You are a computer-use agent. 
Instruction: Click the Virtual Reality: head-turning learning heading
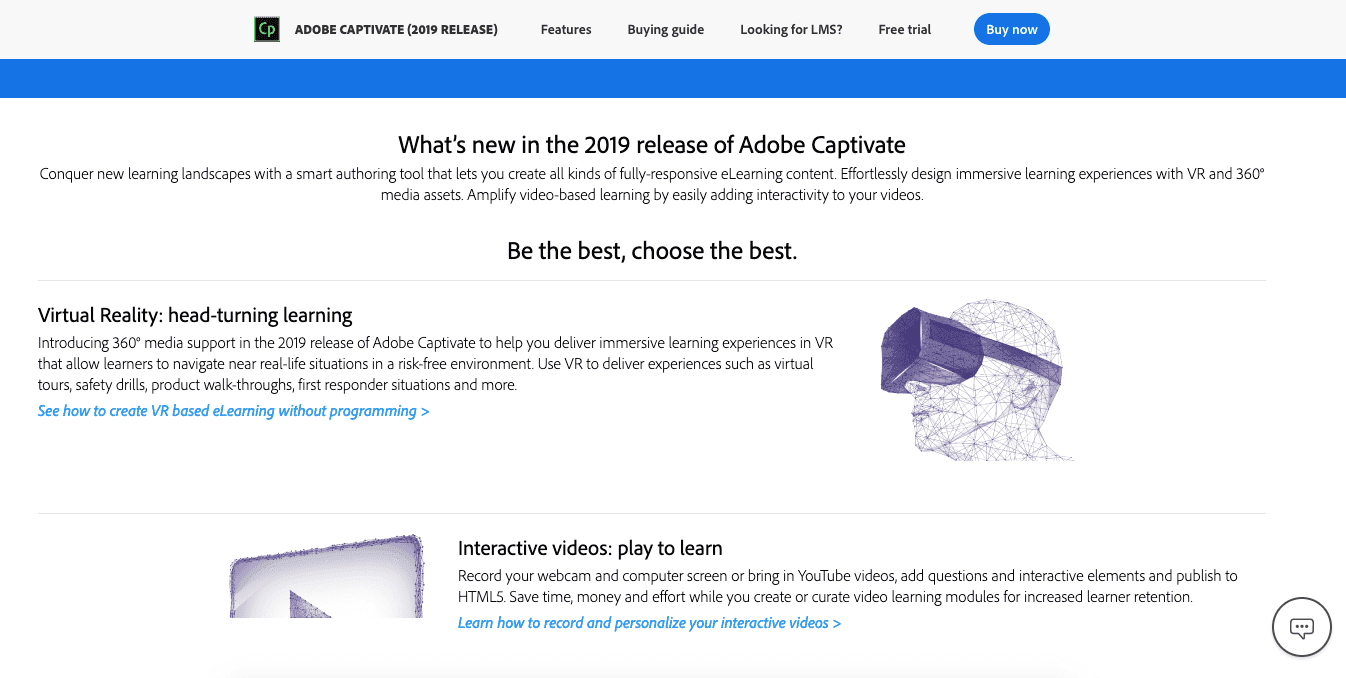pyautogui.click(x=195, y=315)
